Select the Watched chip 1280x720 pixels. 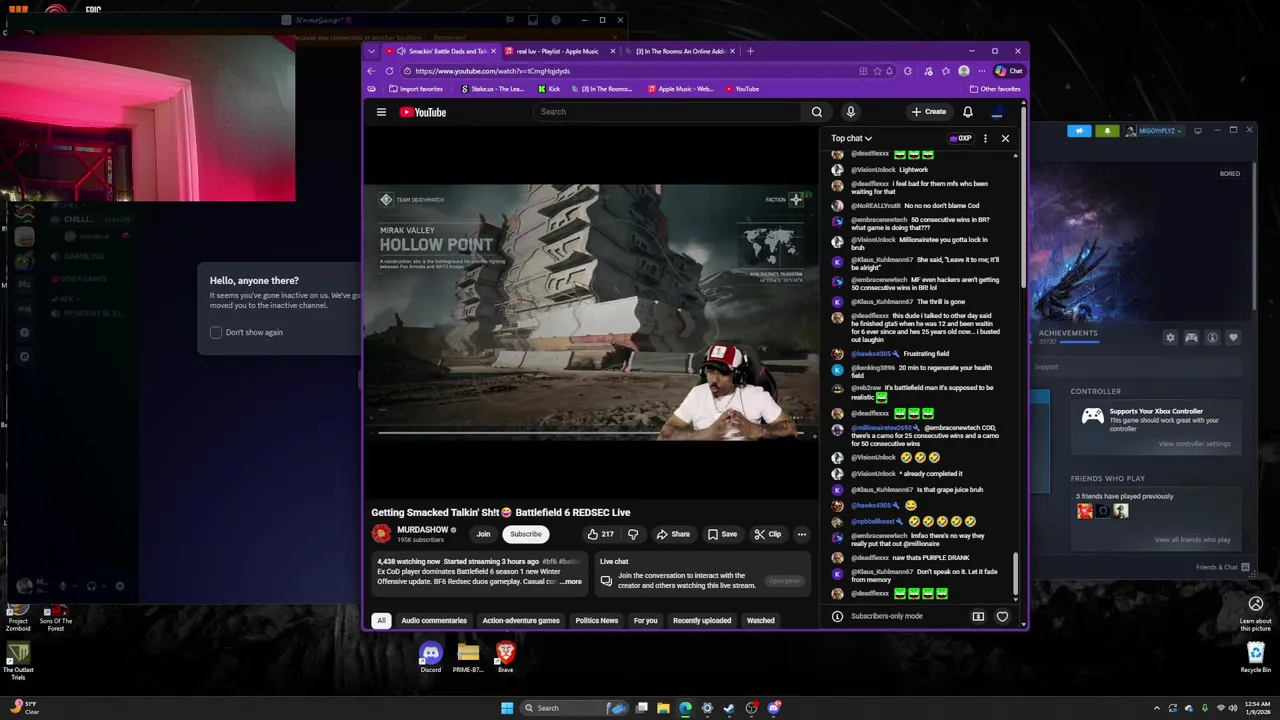[x=760, y=620]
